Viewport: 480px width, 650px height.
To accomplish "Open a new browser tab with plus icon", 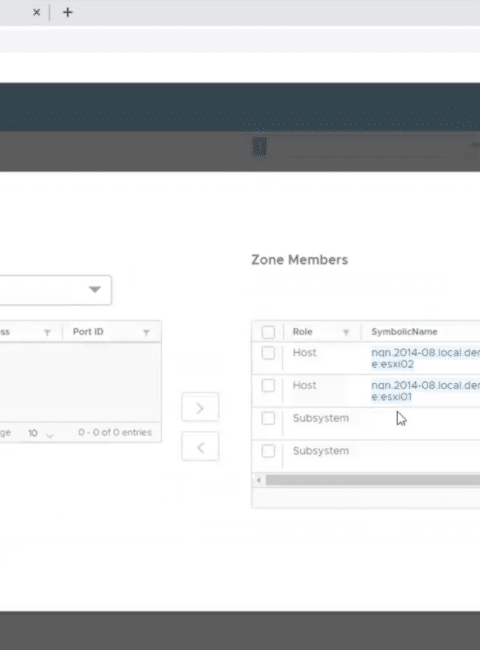I will click(x=68, y=12).
